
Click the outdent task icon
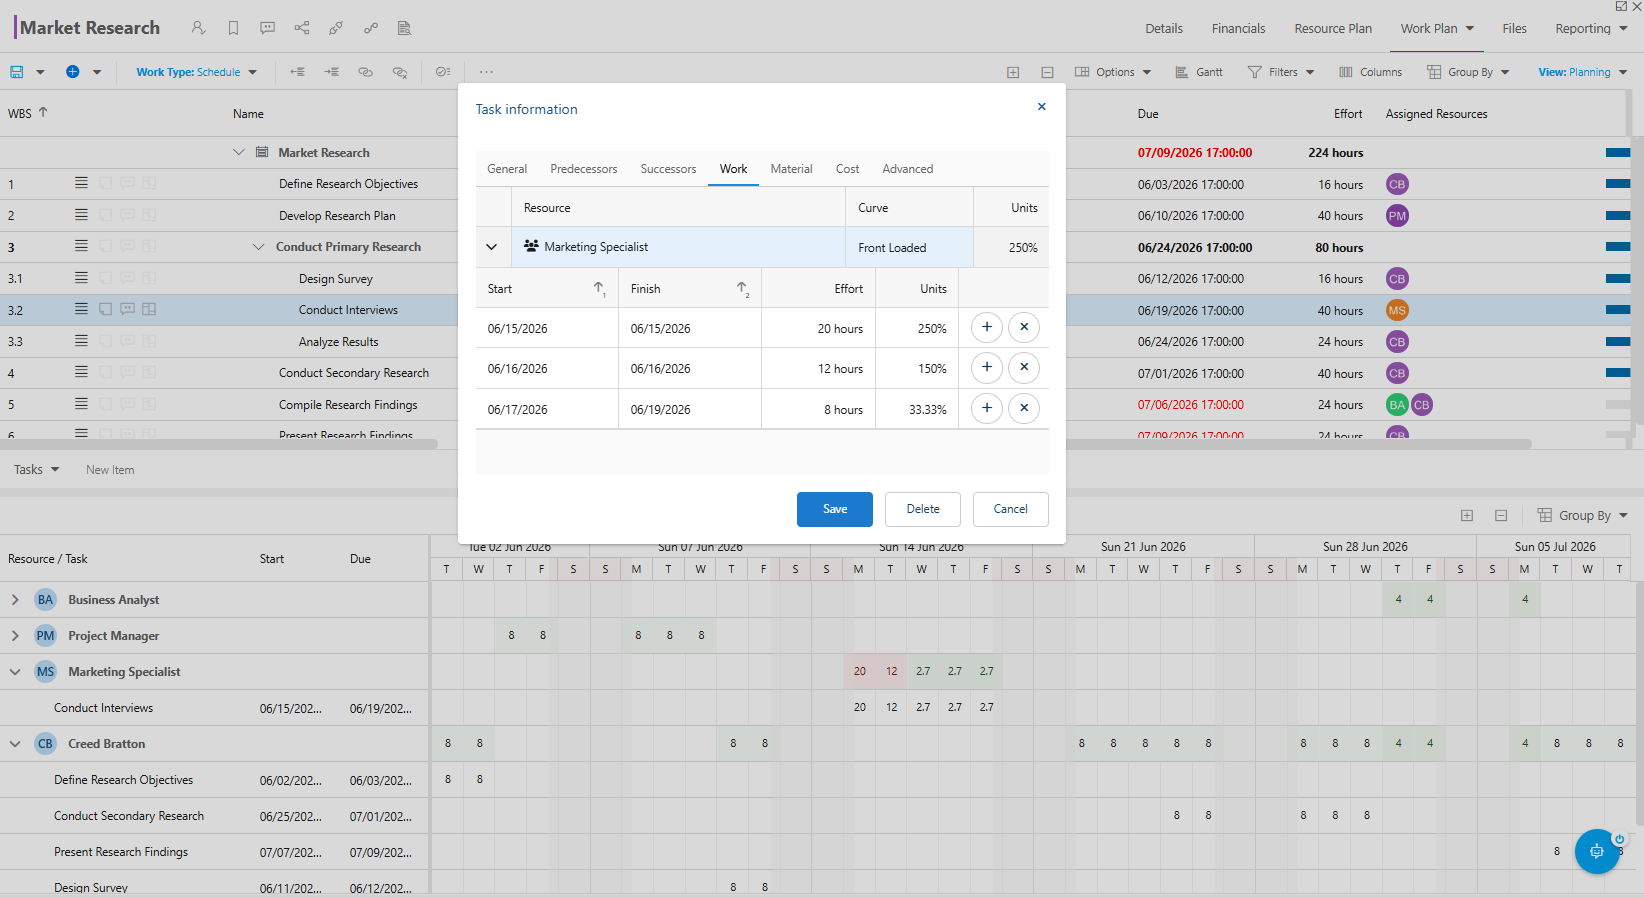pyautogui.click(x=297, y=72)
